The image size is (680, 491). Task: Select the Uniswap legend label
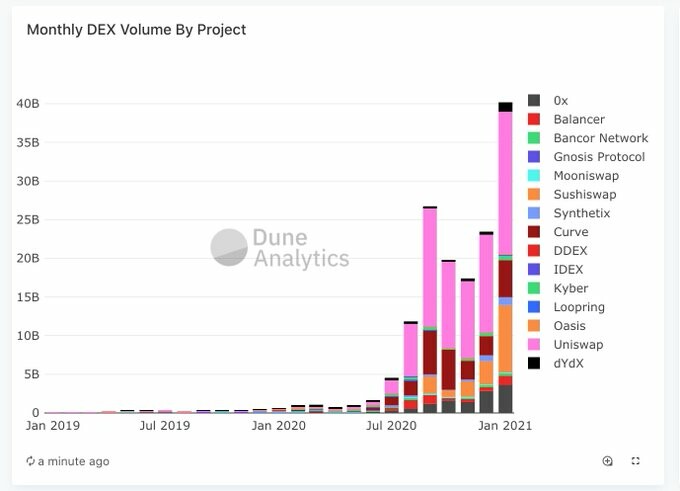click(579, 344)
